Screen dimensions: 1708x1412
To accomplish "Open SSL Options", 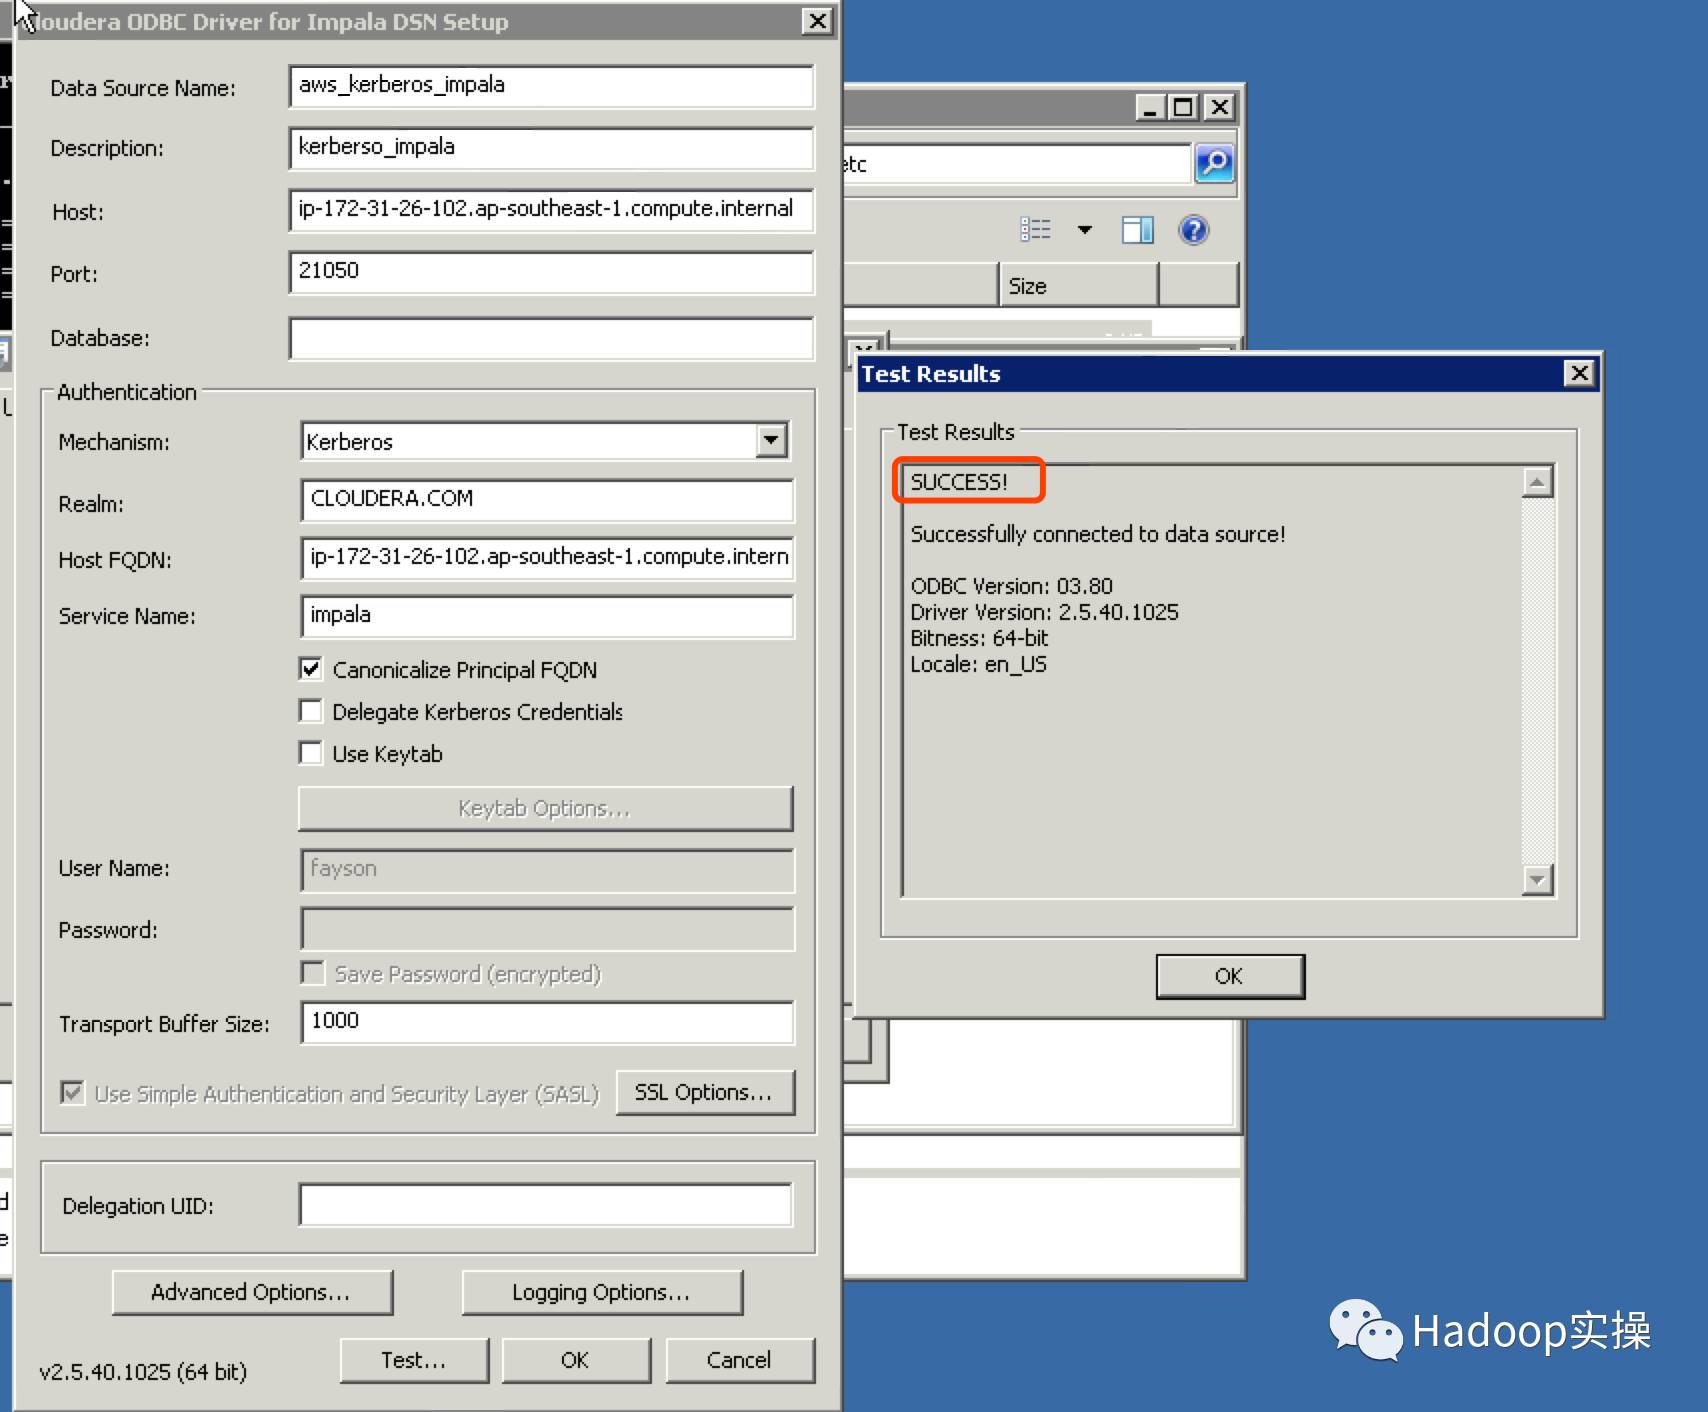I will (x=705, y=1092).
